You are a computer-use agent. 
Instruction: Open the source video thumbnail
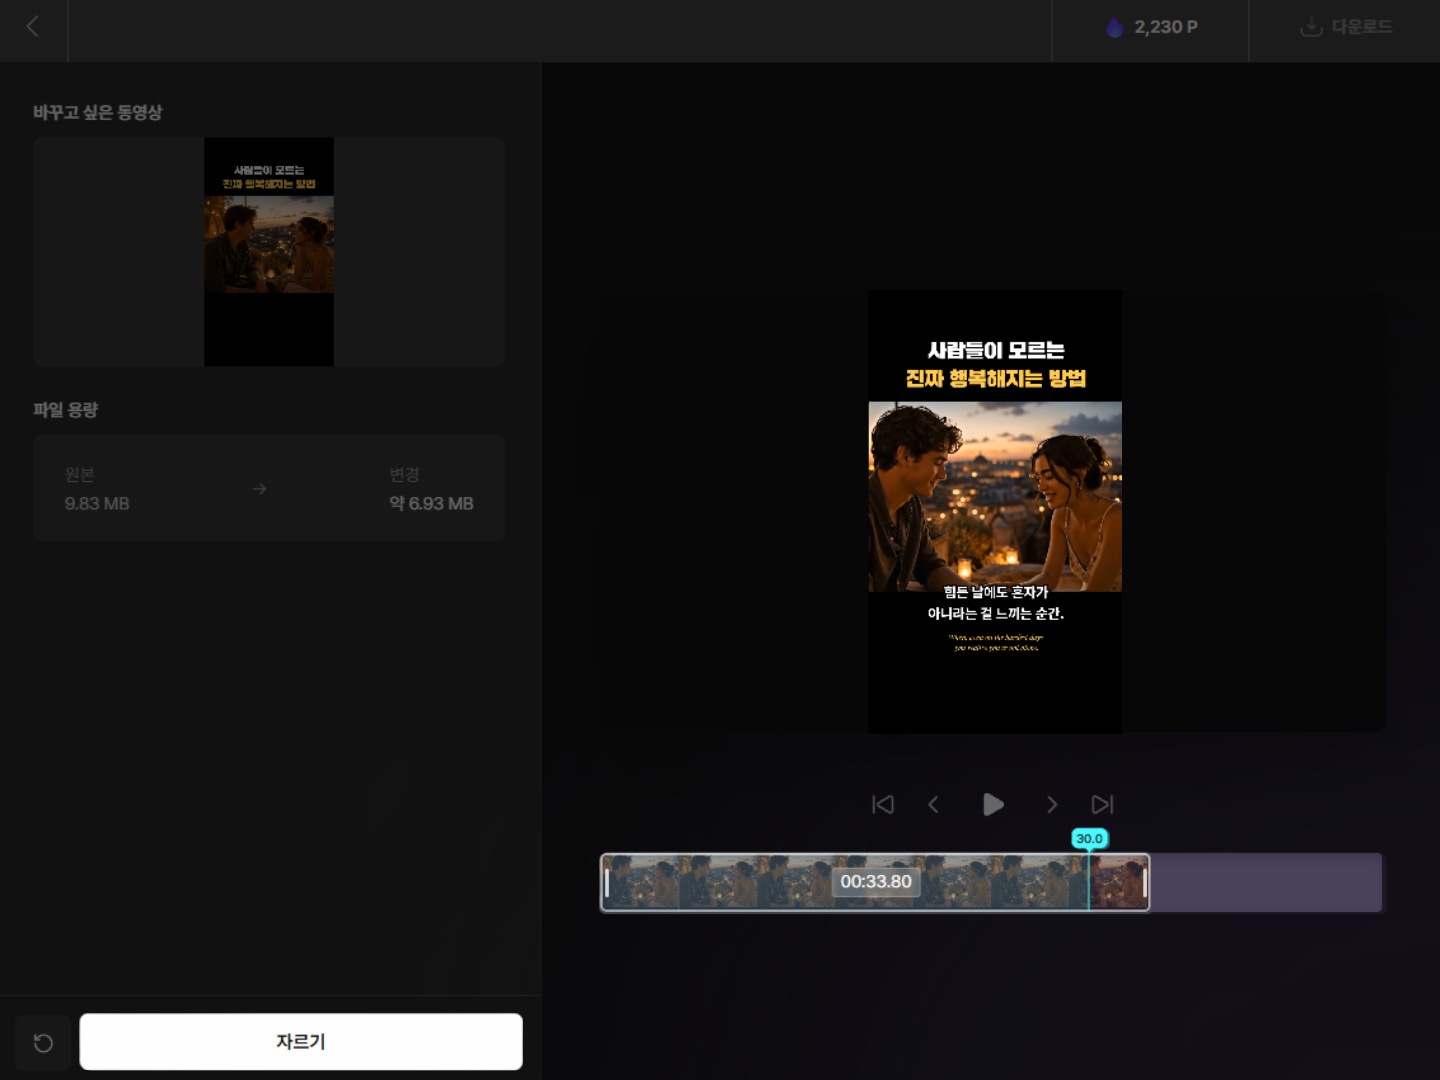tap(269, 252)
